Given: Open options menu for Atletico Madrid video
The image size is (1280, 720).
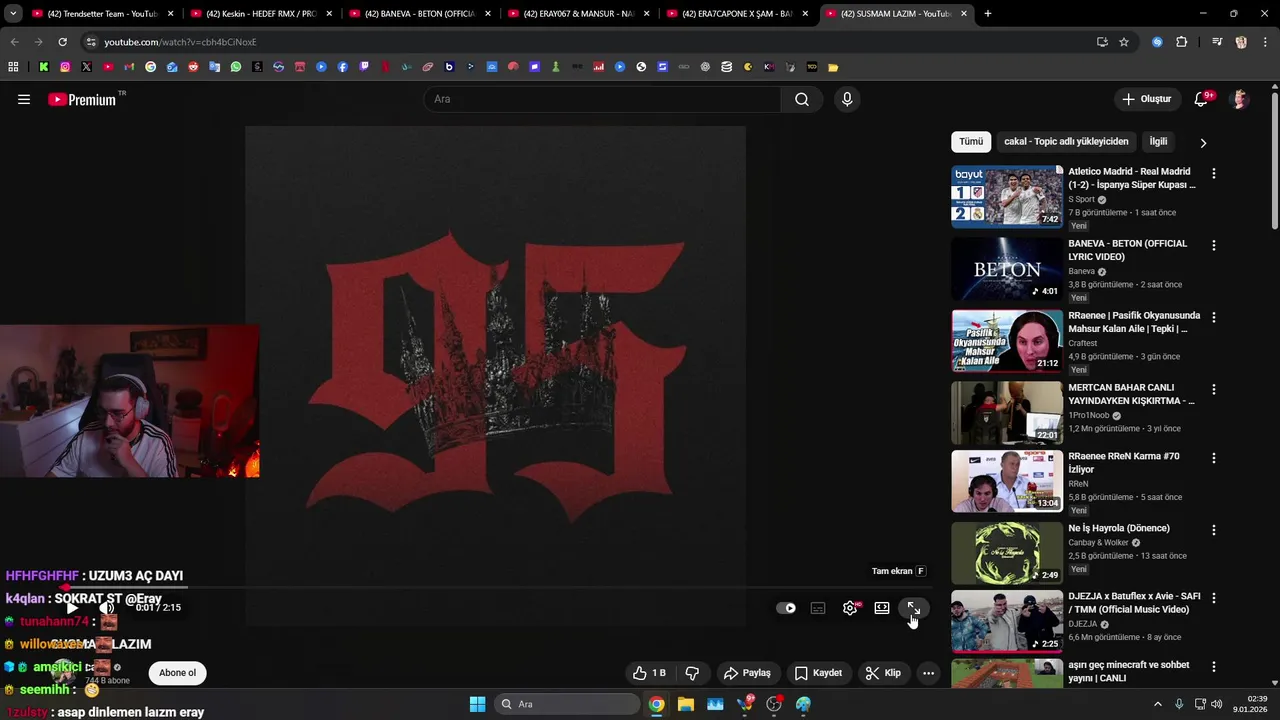Looking at the screenshot, I should pos(1214,173).
